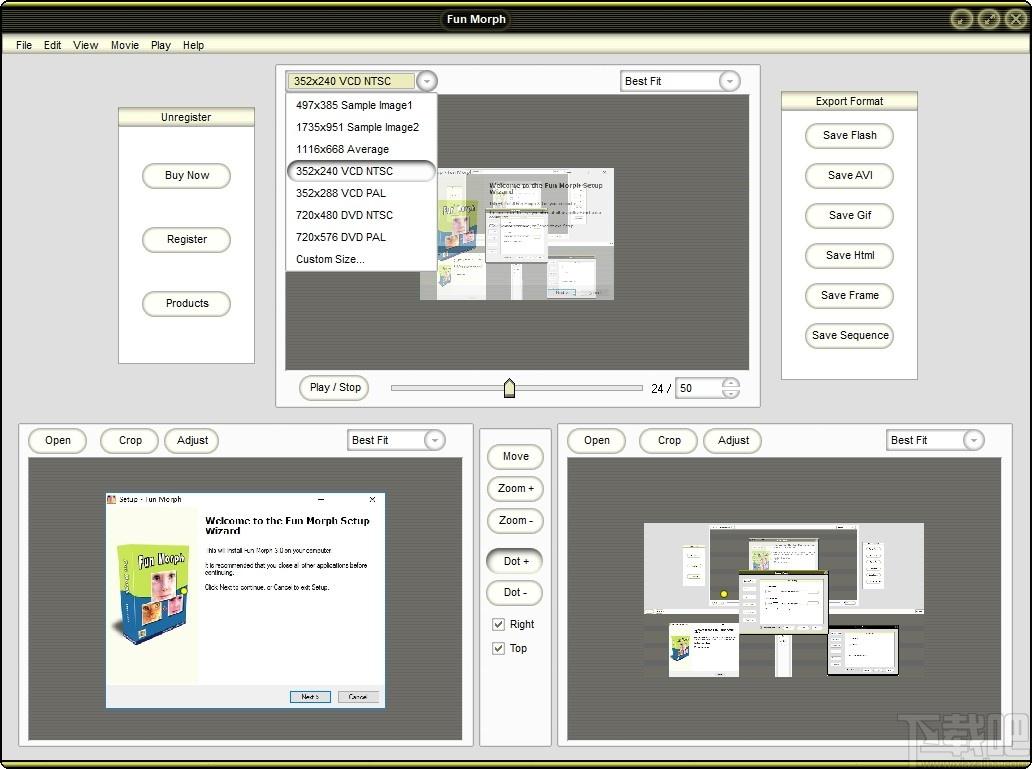Select 497x385 Sample Image1 size
The height and width of the screenshot is (769, 1032).
(x=361, y=105)
